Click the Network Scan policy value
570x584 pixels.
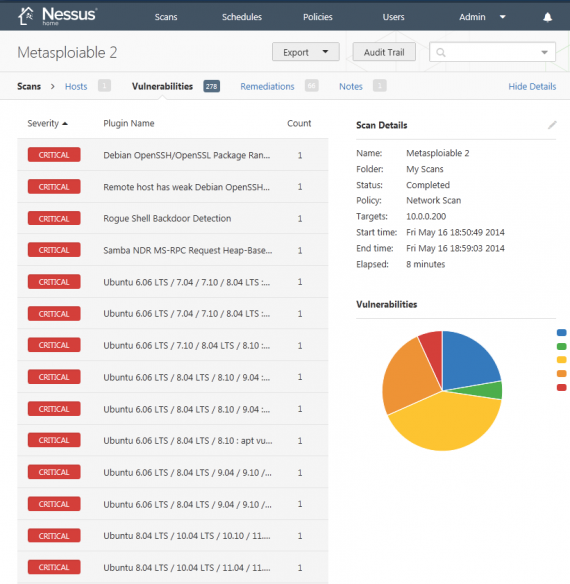click(433, 200)
